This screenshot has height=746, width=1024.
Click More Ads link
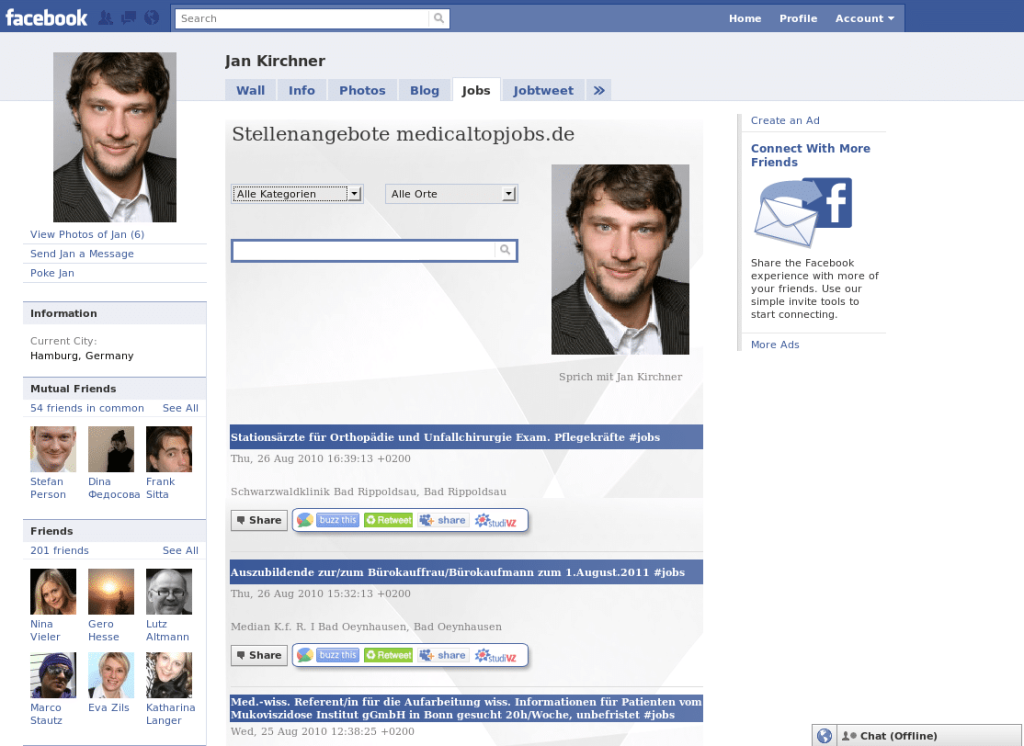(775, 345)
